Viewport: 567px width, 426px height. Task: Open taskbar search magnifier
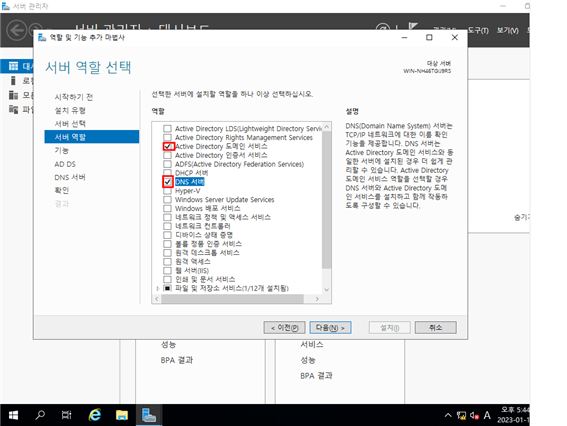(x=40, y=415)
